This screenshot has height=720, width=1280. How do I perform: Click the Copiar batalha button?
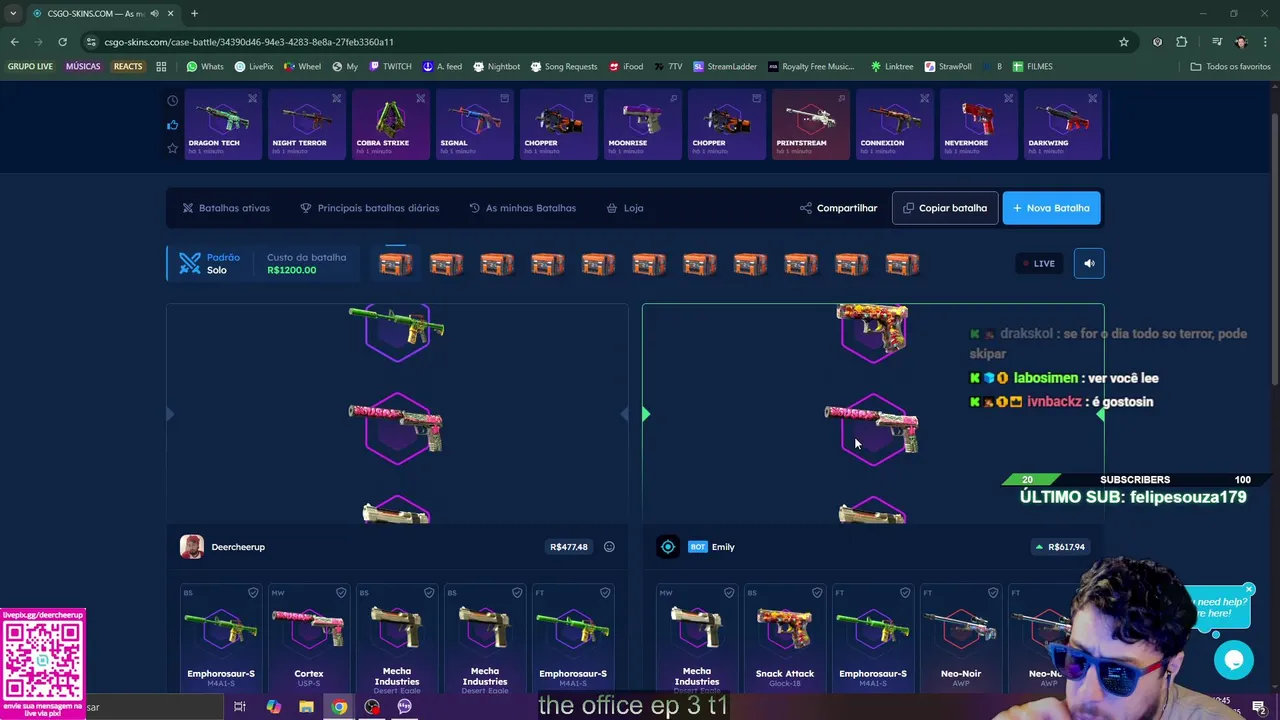(x=945, y=208)
